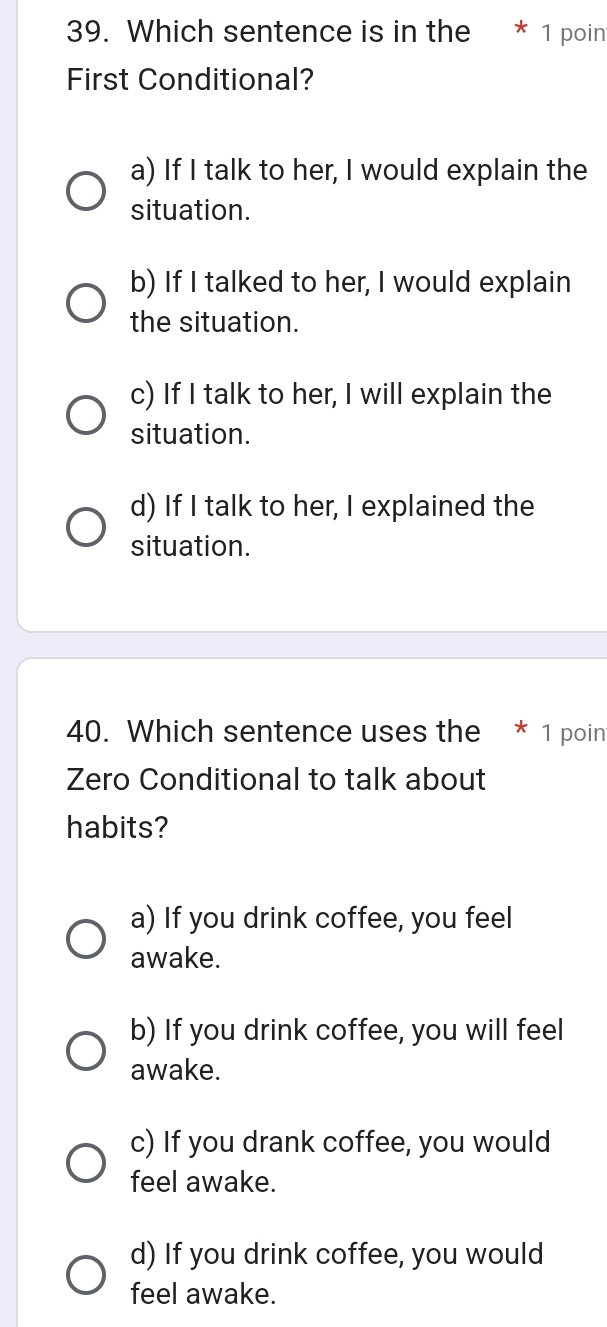Mark radio button for question 39 option d
This screenshot has height=1327, width=607.
pos(84,527)
